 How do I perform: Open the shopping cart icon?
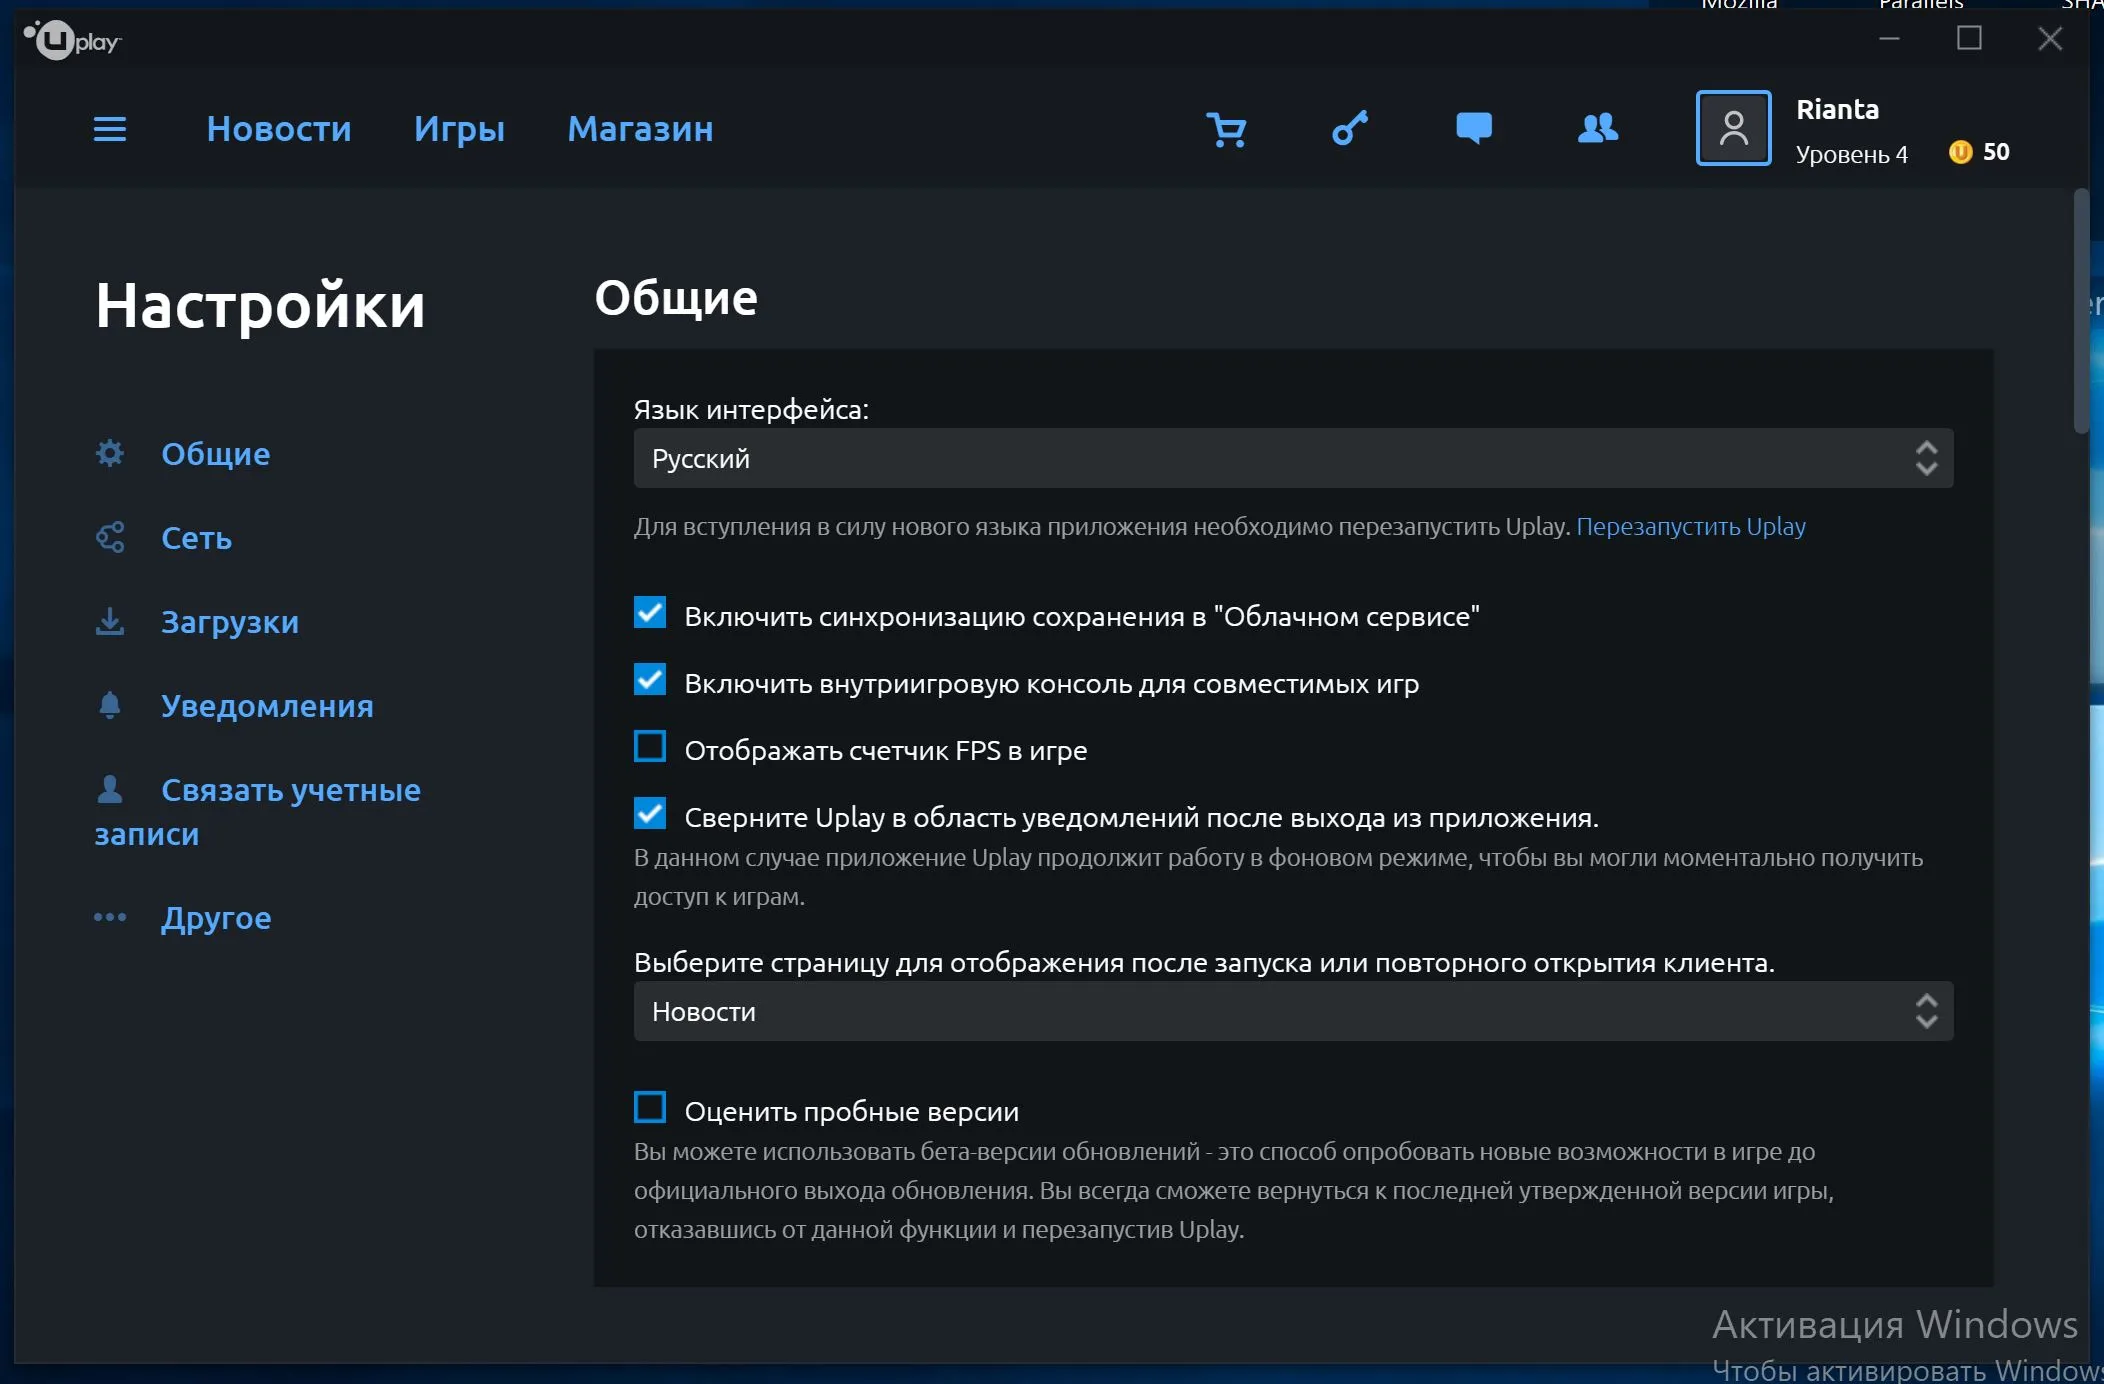click(x=1226, y=129)
